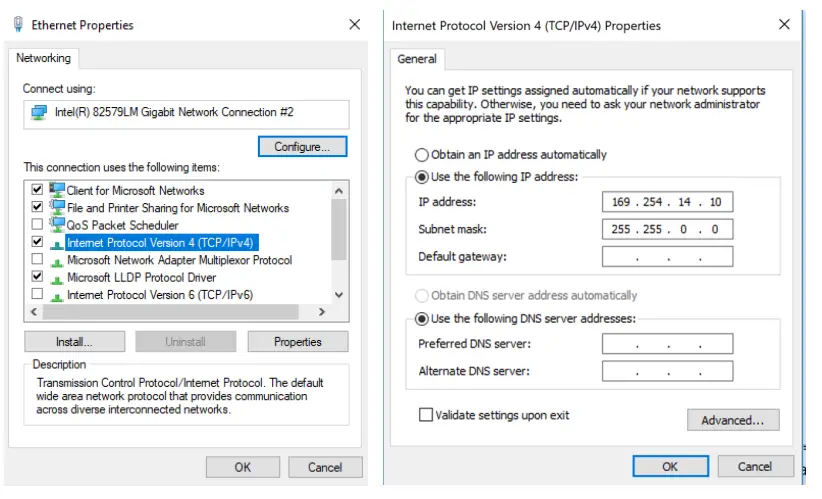Click the Intel Gigabit network adapter icon

tap(39, 112)
